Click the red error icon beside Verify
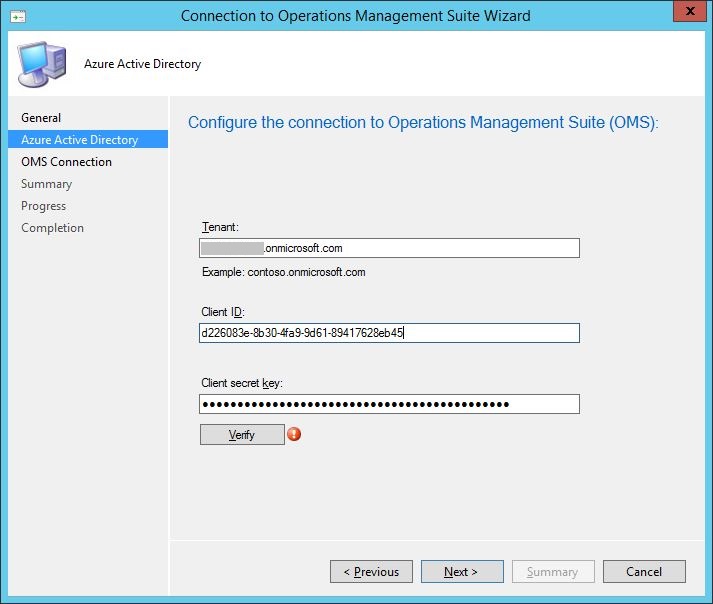 [x=294, y=434]
